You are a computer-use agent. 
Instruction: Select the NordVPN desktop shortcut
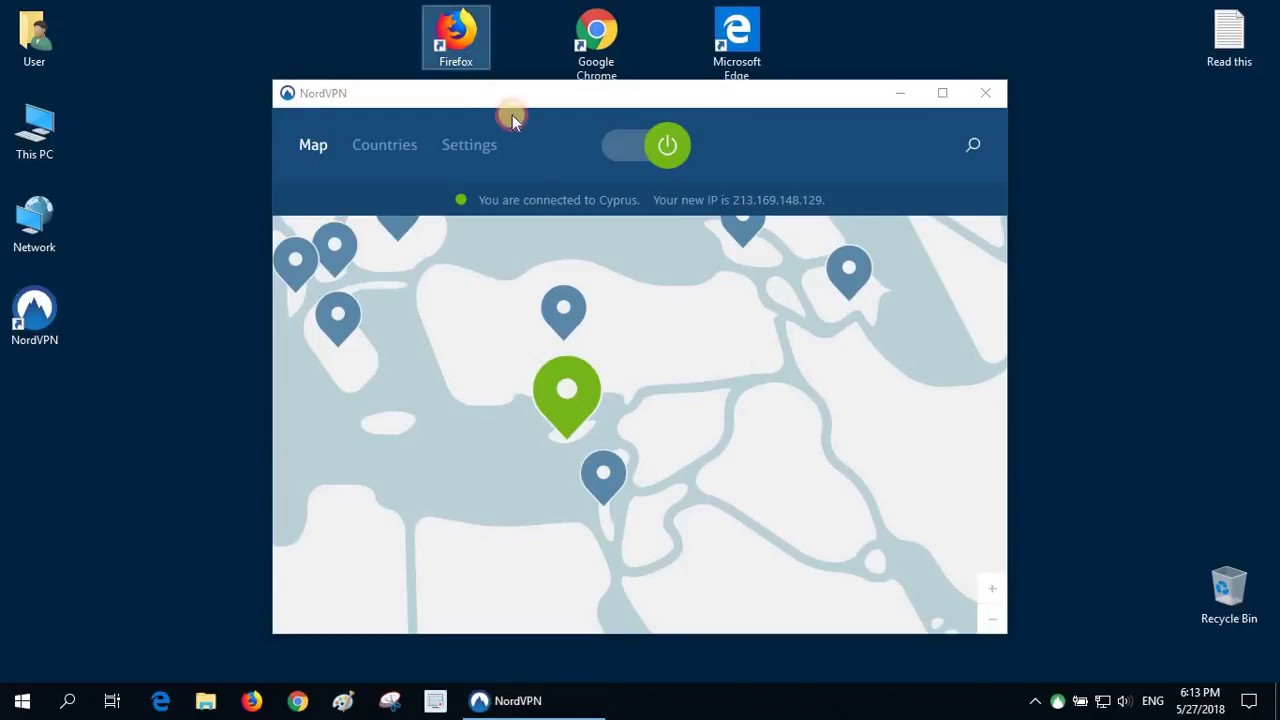[x=34, y=318]
